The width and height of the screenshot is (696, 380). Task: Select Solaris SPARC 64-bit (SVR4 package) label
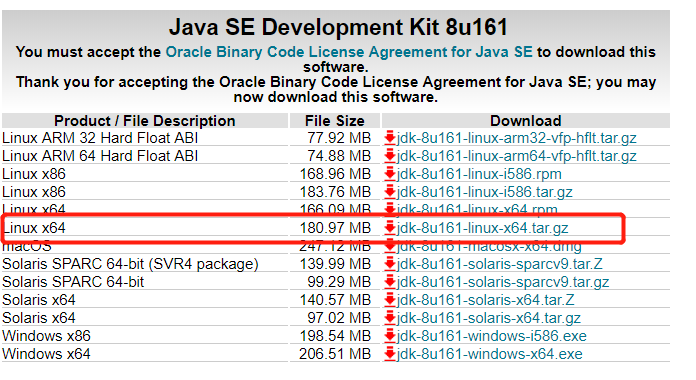pyautogui.click(x=130, y=264)
